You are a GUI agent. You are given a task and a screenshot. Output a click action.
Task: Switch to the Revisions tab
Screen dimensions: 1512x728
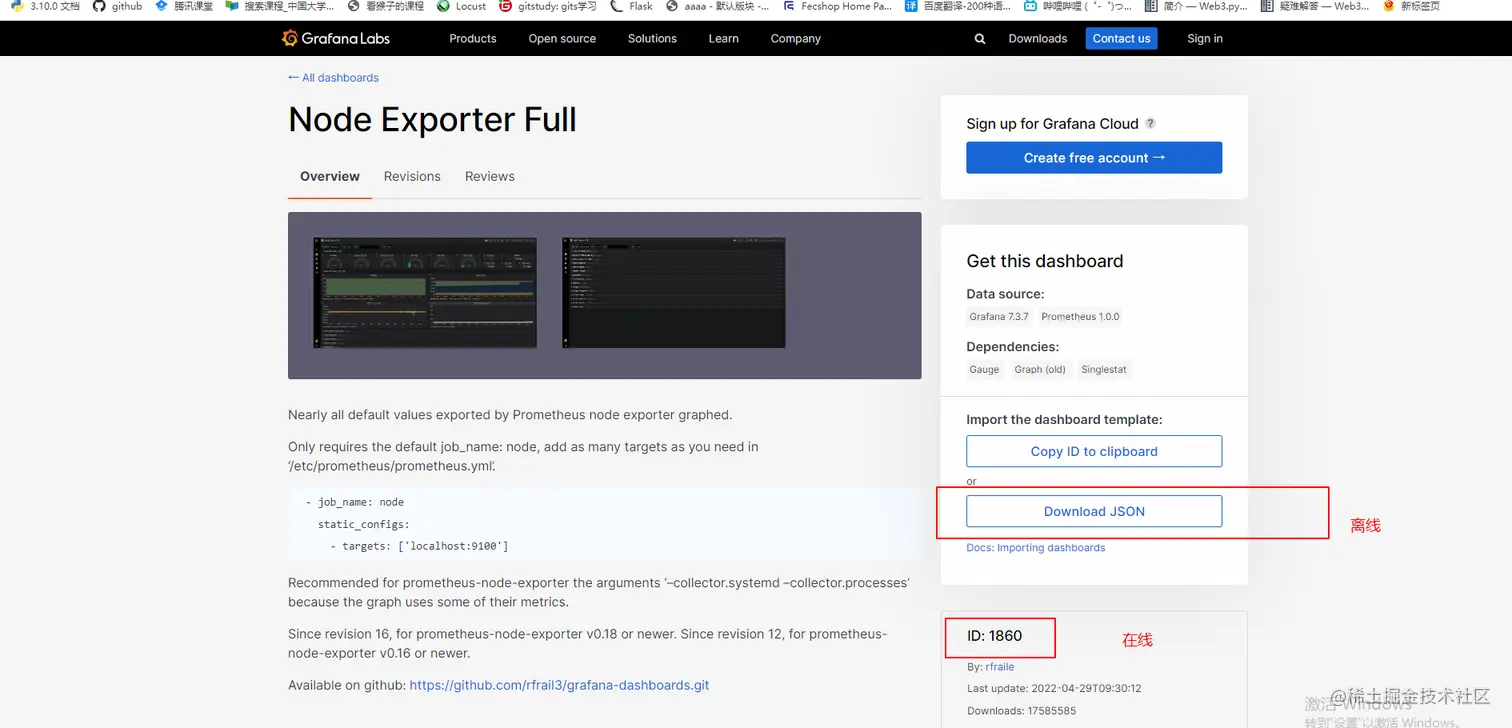(x=412, y=177)
